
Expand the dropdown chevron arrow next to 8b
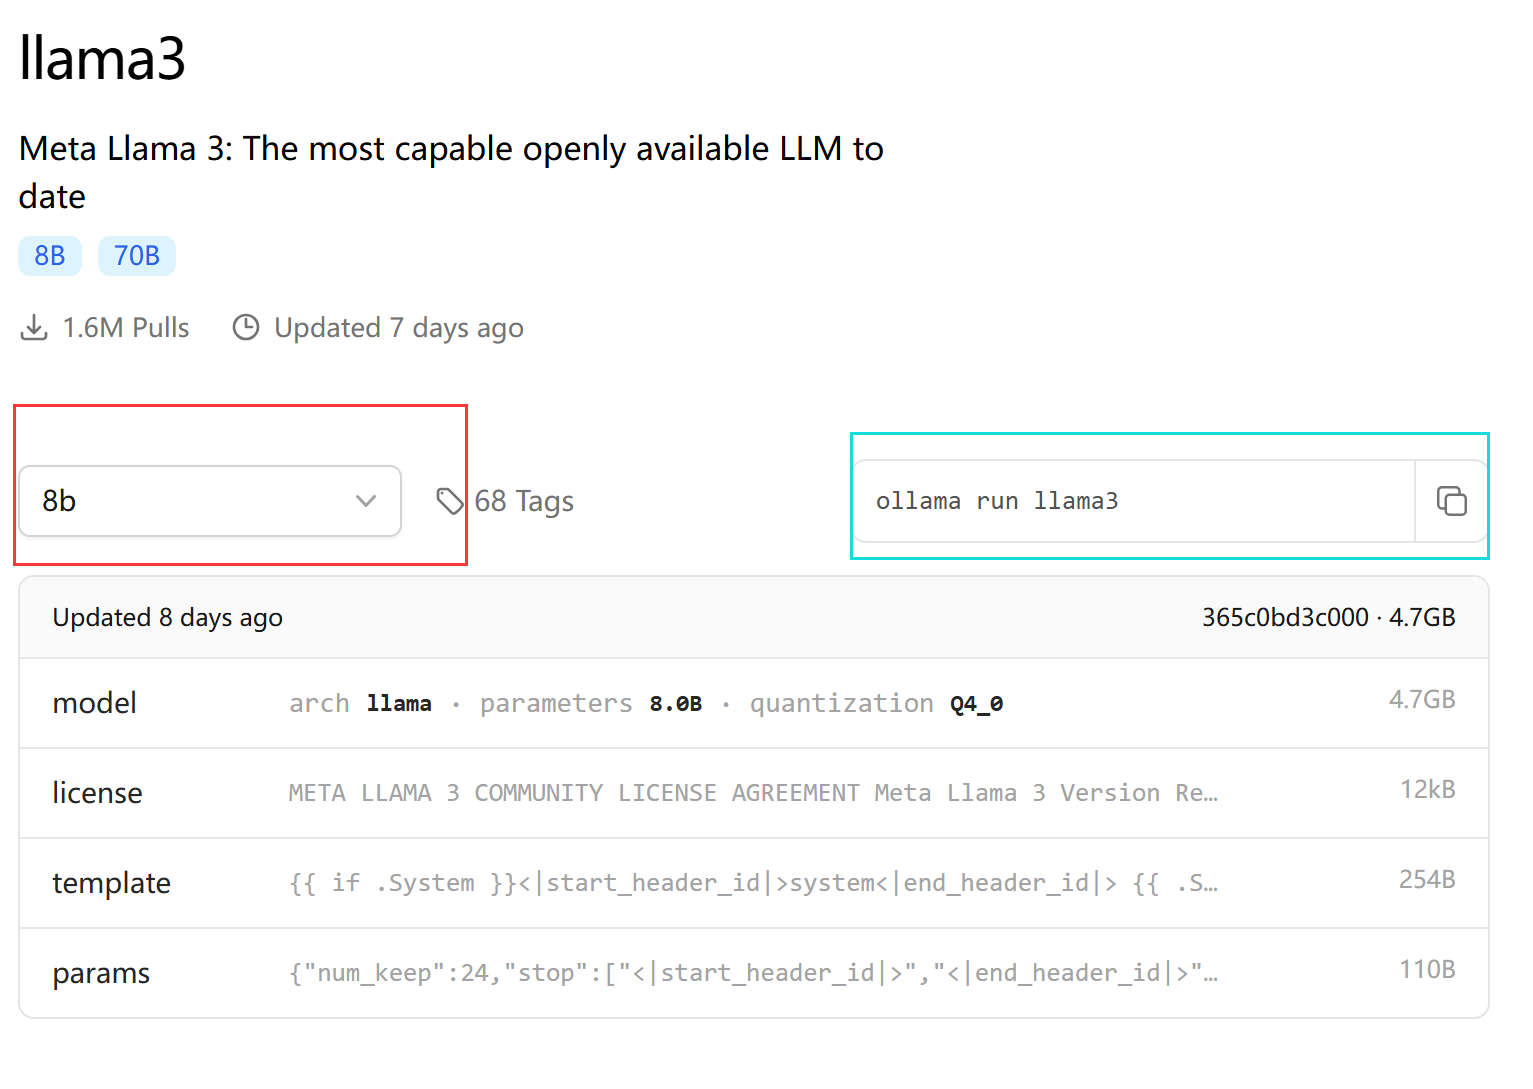click(x=366, y=501)
